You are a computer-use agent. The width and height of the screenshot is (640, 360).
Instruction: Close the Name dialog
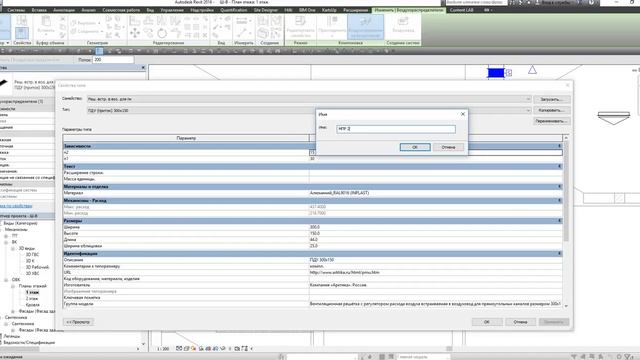point(462,114)
